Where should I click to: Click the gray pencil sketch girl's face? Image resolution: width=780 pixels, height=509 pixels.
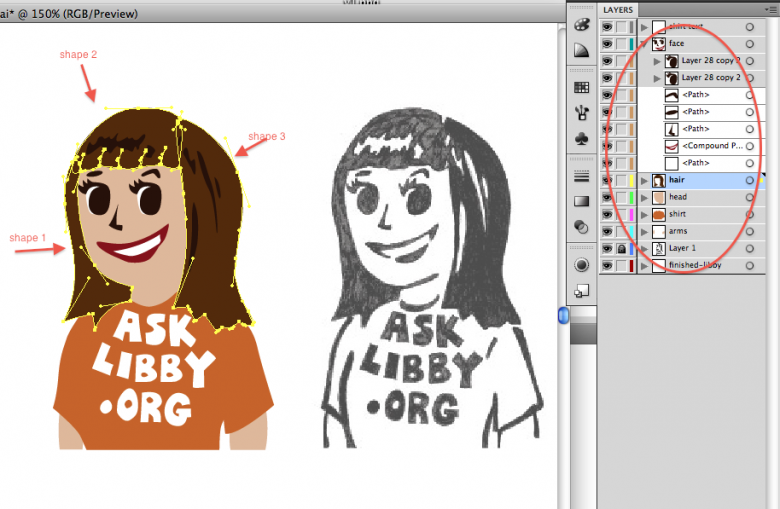click(x=393, y=224)
